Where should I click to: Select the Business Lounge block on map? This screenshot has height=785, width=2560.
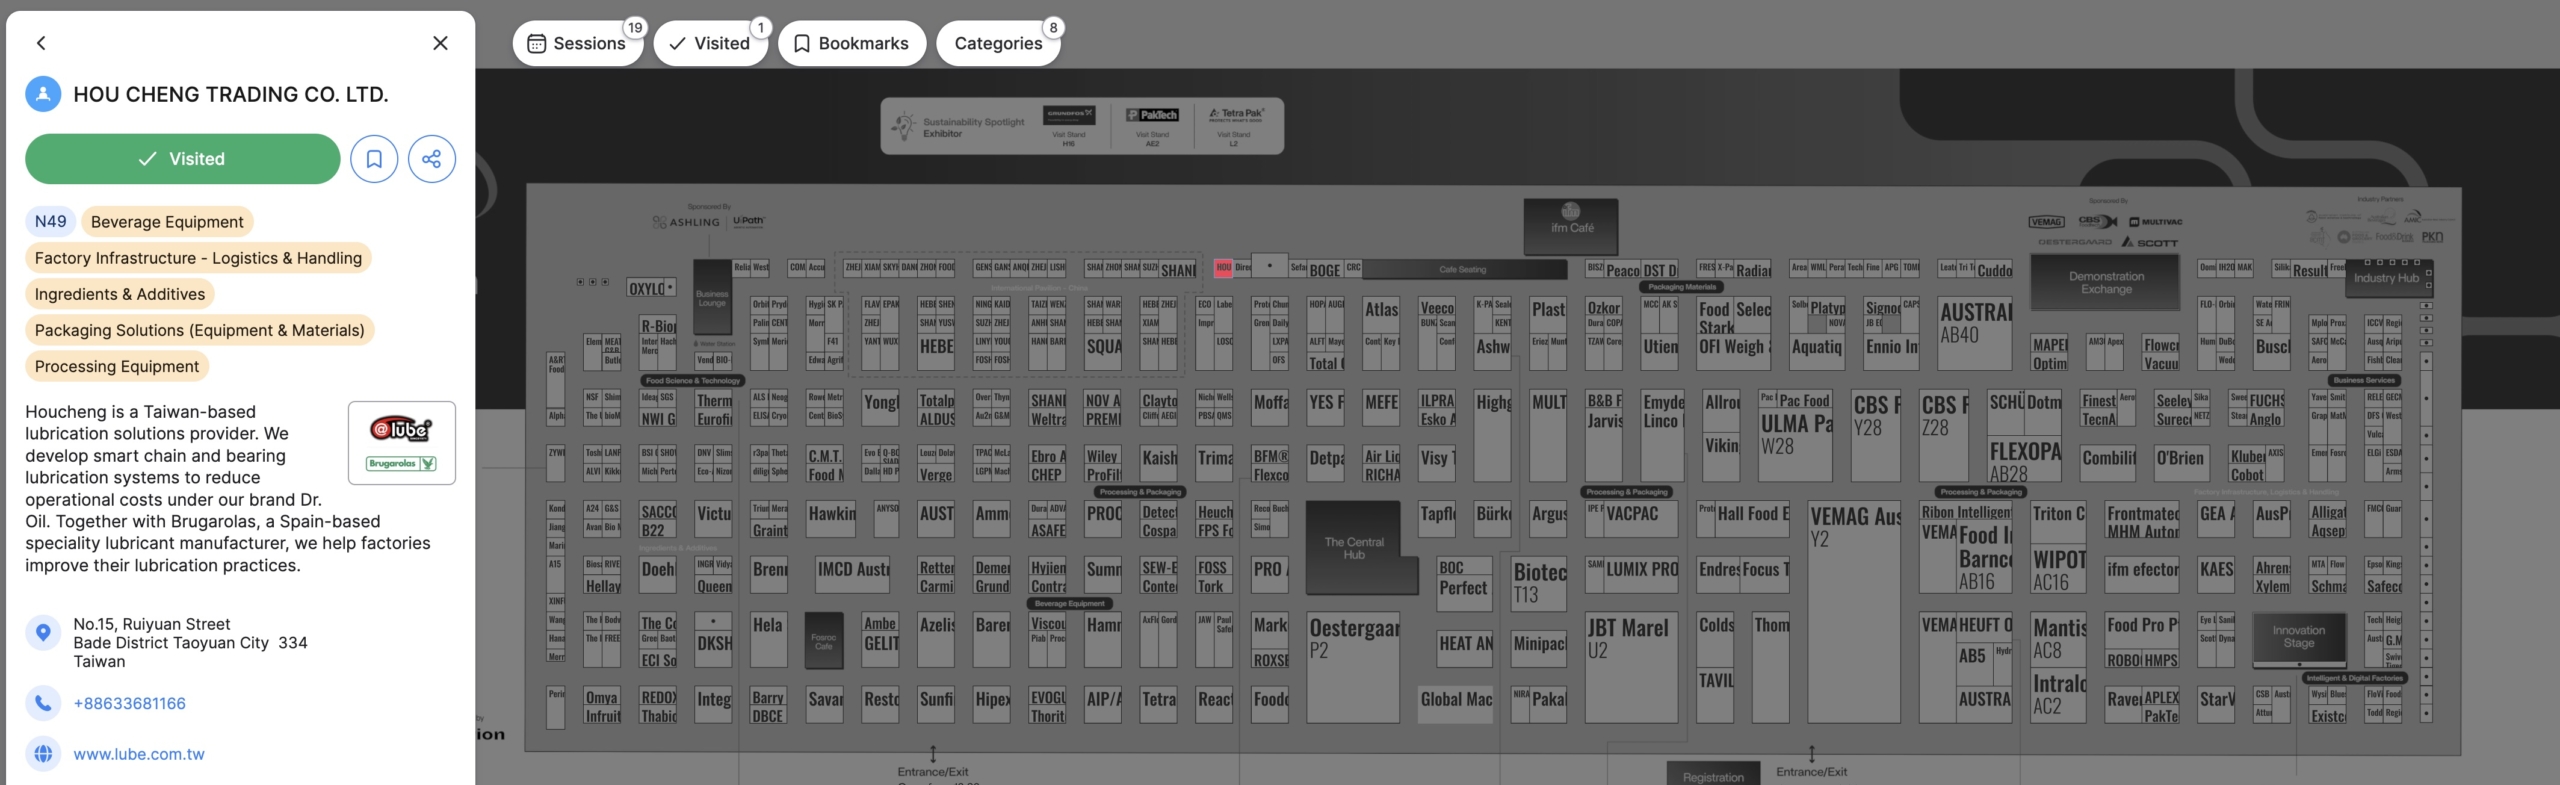(x=712, y=298)
